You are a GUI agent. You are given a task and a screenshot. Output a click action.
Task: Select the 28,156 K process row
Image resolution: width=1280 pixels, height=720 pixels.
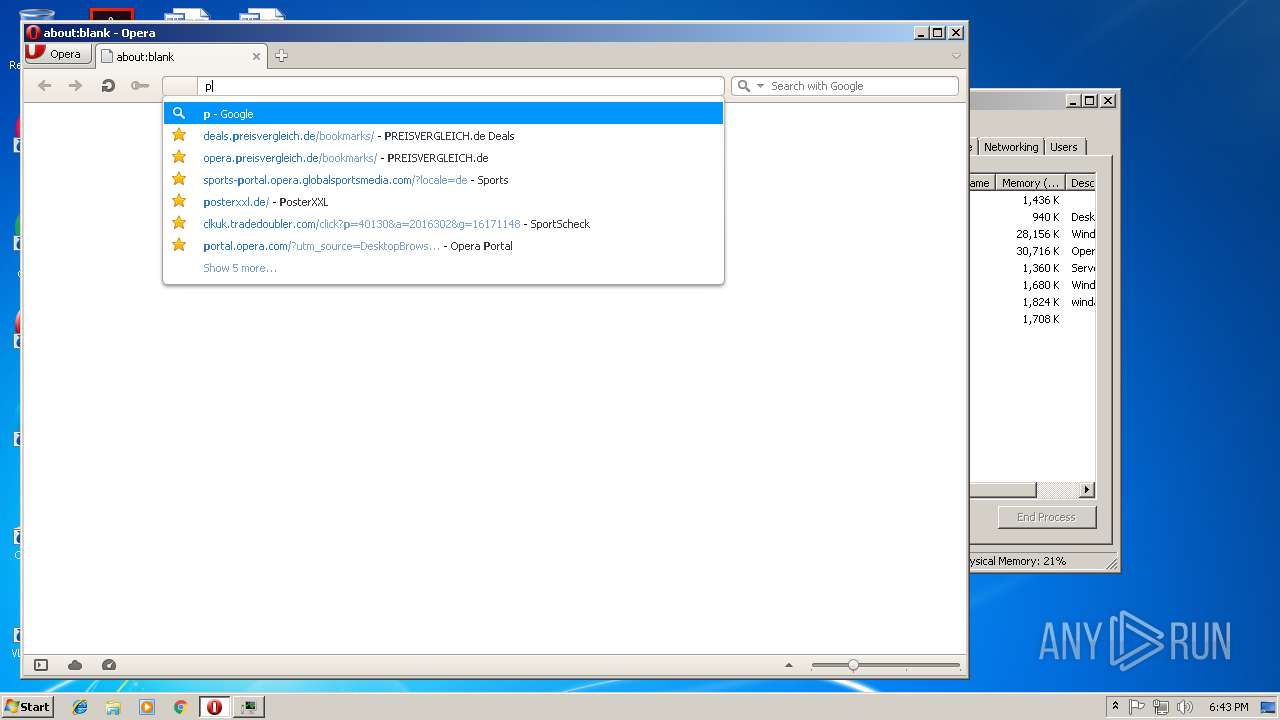pyautogui.click(x=1033, y=234)
